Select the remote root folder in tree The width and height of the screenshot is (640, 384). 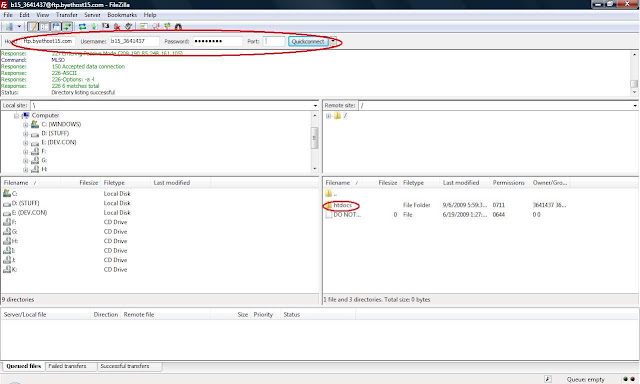pos(345,116)
